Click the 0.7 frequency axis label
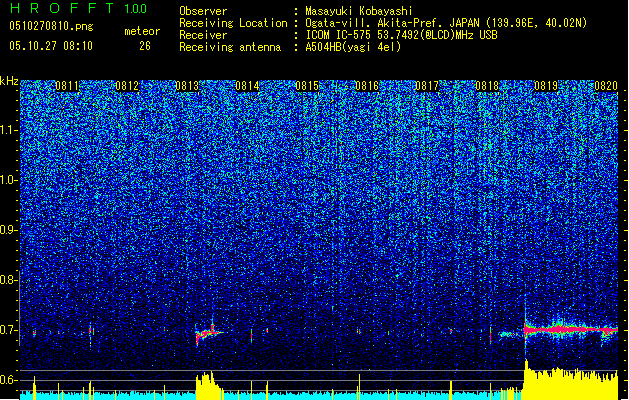The width and height of the screenshot is (629, 400). coord(9,330)
